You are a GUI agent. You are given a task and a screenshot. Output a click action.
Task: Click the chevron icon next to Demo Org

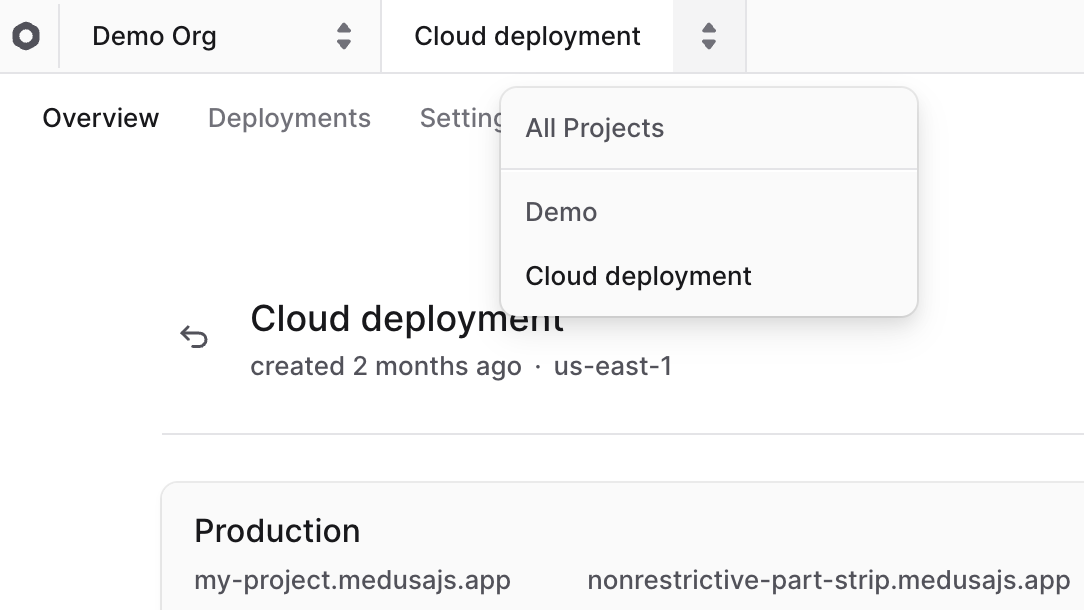pyautogui.click(x=343, y=36)
